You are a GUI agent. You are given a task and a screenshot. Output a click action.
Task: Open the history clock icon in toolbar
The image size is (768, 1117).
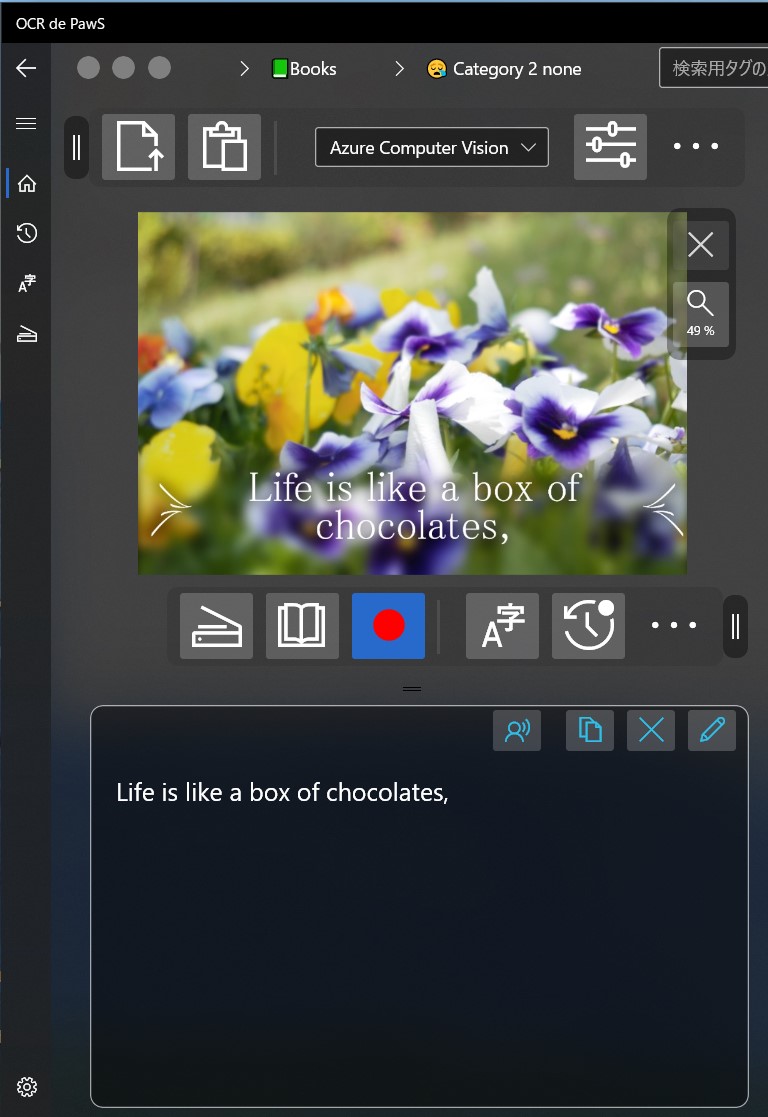tap(588, 626)
